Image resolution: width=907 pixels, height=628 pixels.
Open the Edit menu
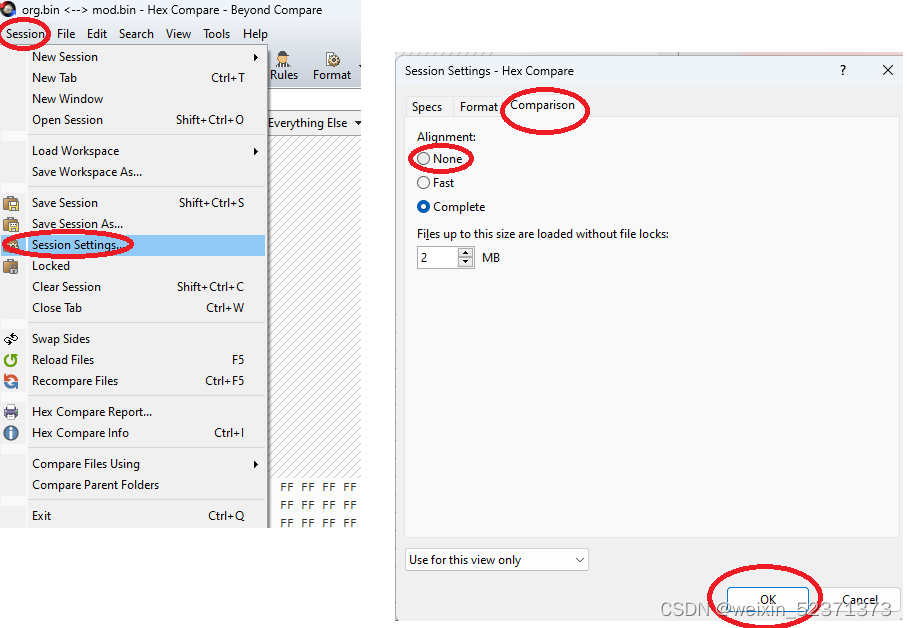[x=97, y=34]
